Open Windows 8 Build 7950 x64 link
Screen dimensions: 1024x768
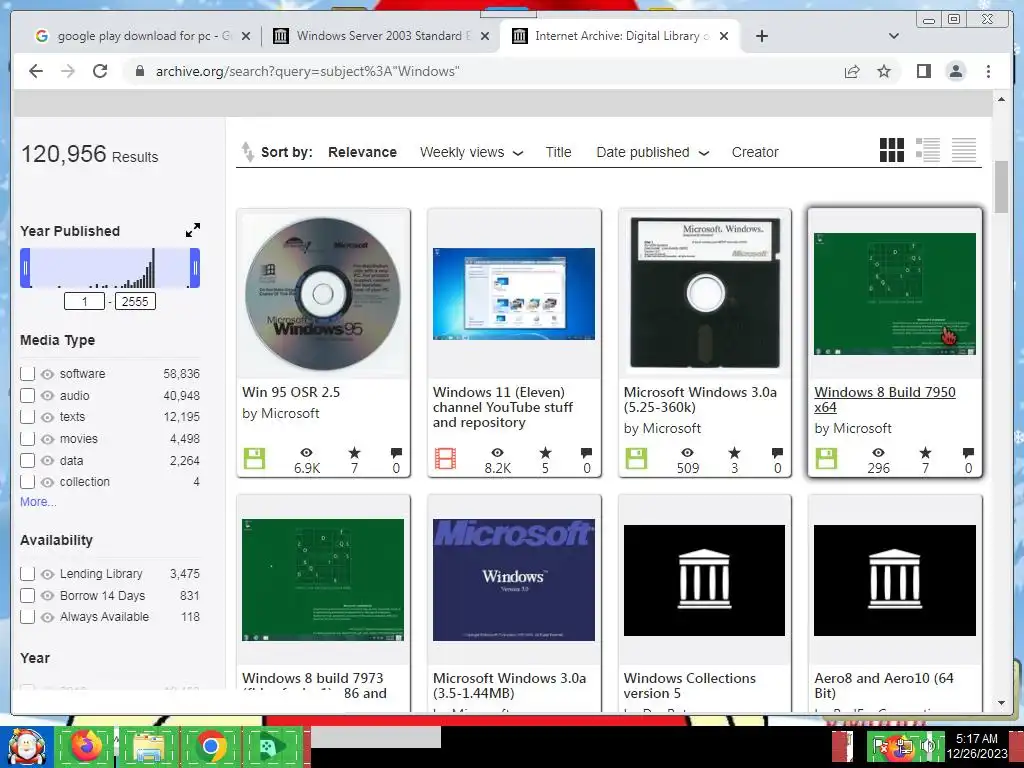(884, 400)
